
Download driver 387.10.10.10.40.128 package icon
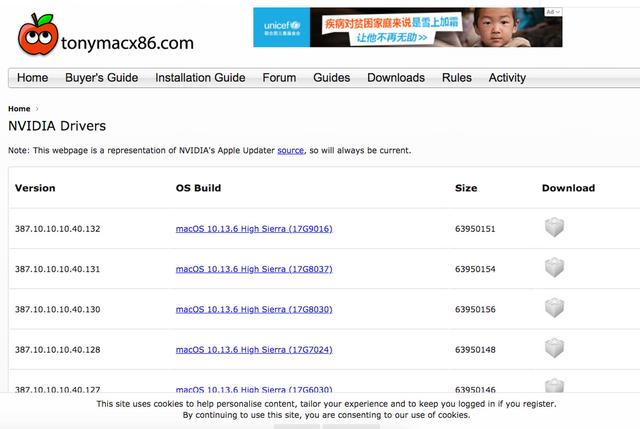(x=554, y=348)
